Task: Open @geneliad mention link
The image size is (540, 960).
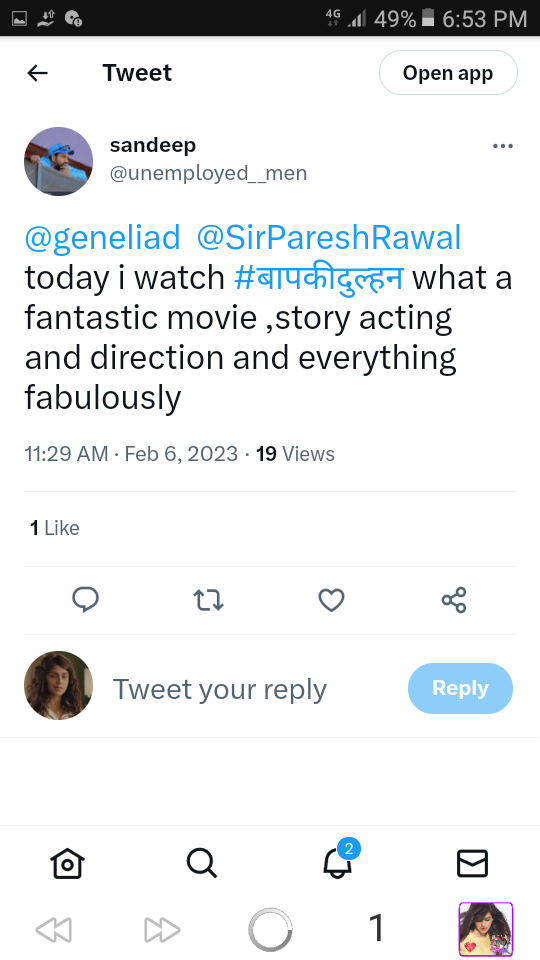Action: click(103, 238)
